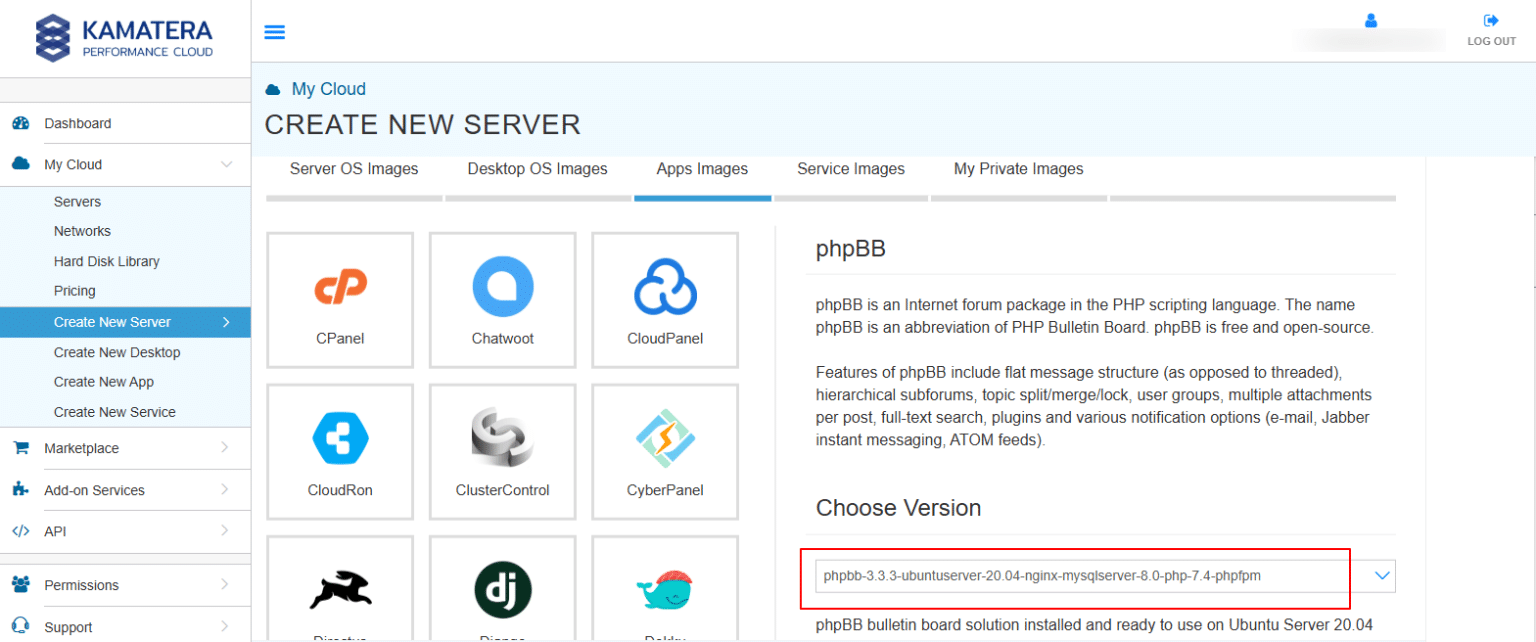The image size is (1536, 642).
Task: Click the Add-on Services puzzle icon
Action: pyautogui.click(x=20, y=490)
